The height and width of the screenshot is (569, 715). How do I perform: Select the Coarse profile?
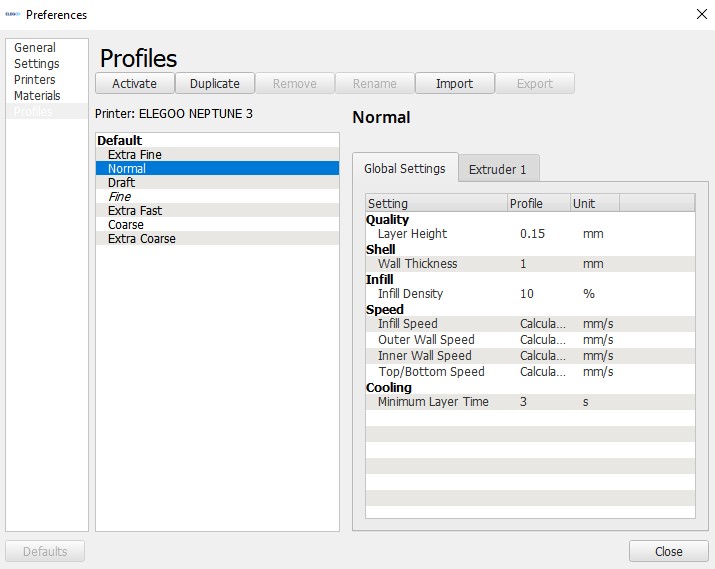pos(217,224)
